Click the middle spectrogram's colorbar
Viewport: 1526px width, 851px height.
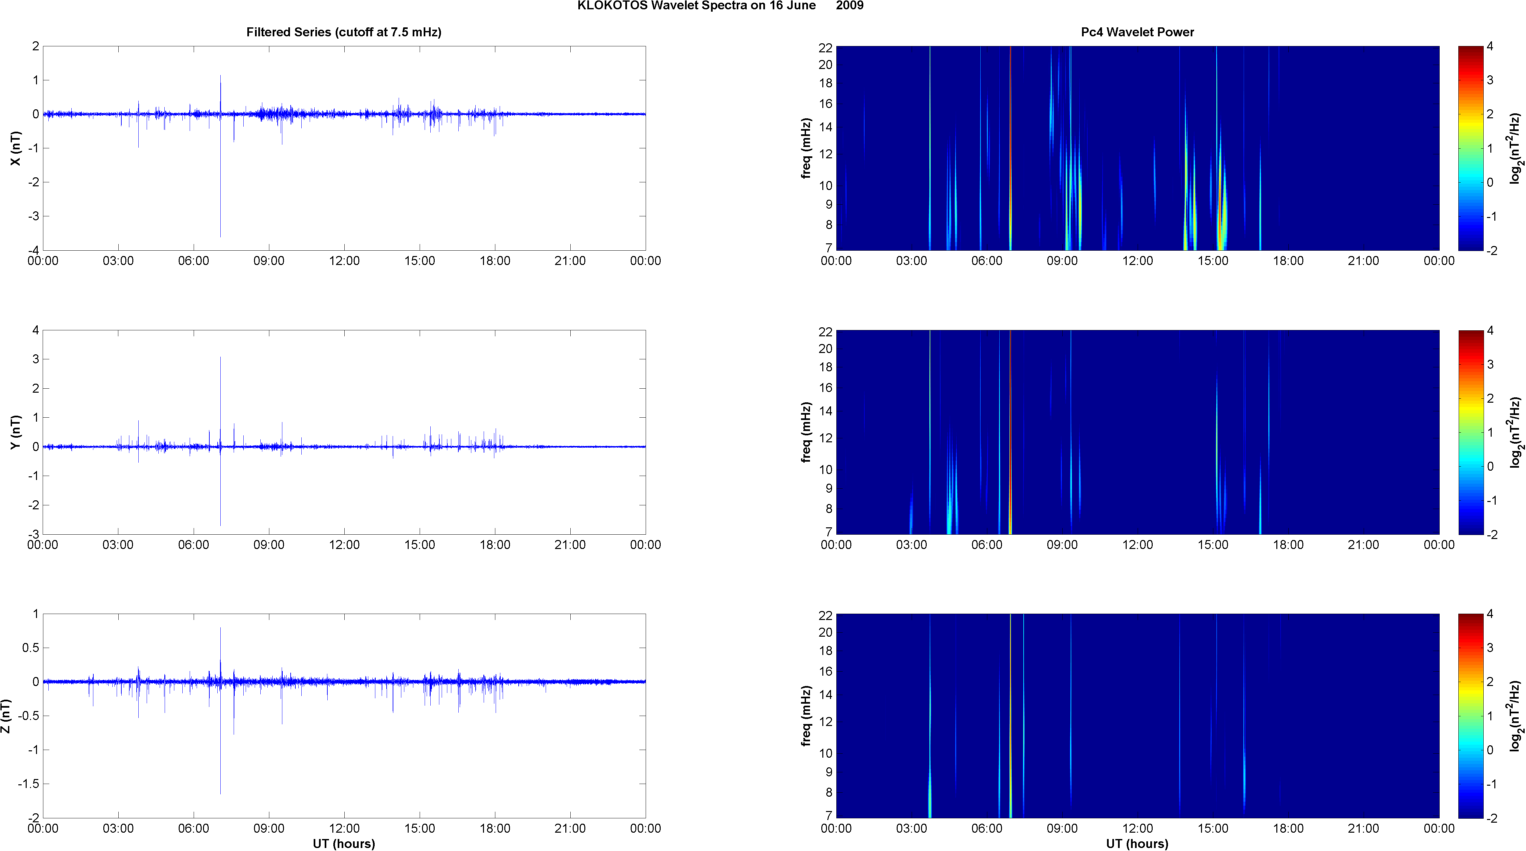click(1469, 432)
